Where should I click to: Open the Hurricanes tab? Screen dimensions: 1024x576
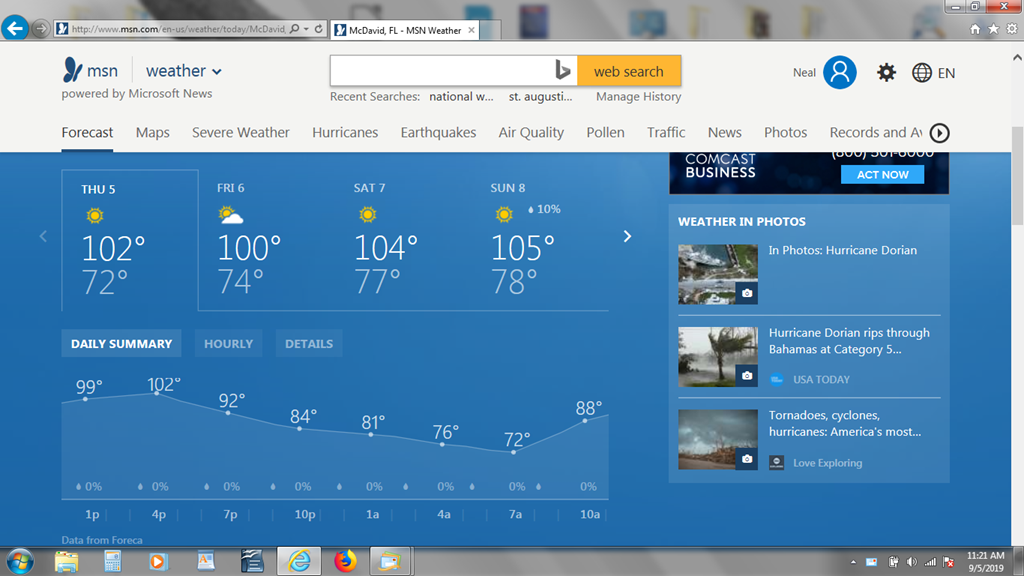(345, 133)
